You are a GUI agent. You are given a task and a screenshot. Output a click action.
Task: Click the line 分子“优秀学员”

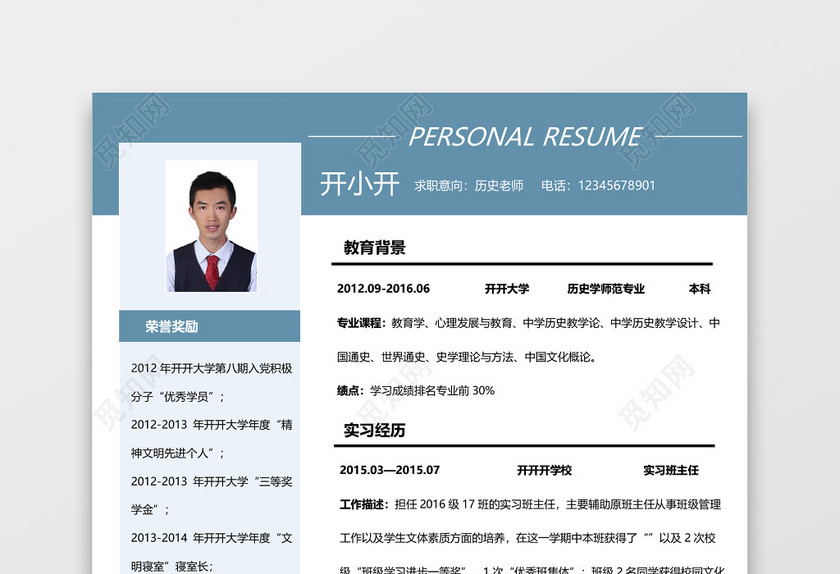[x=177, y=397]
